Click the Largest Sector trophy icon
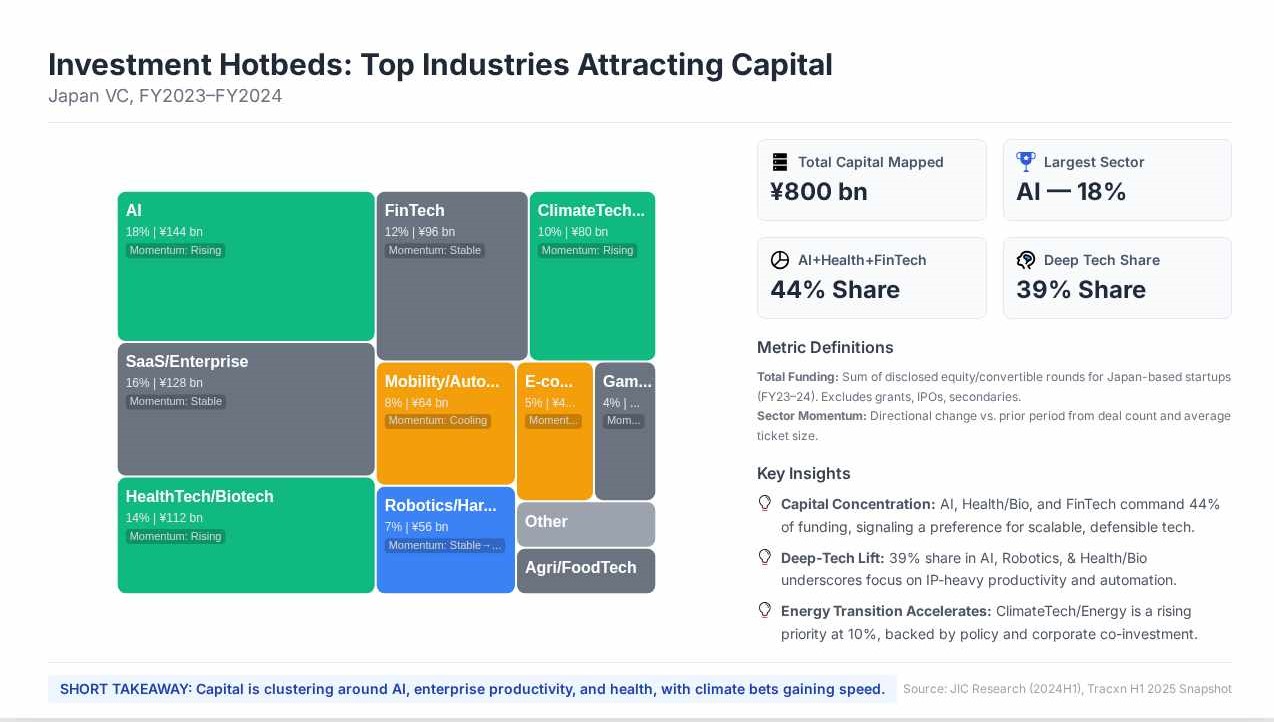Viewport: 1274px width, 722px height. (x=1025, y=161)
